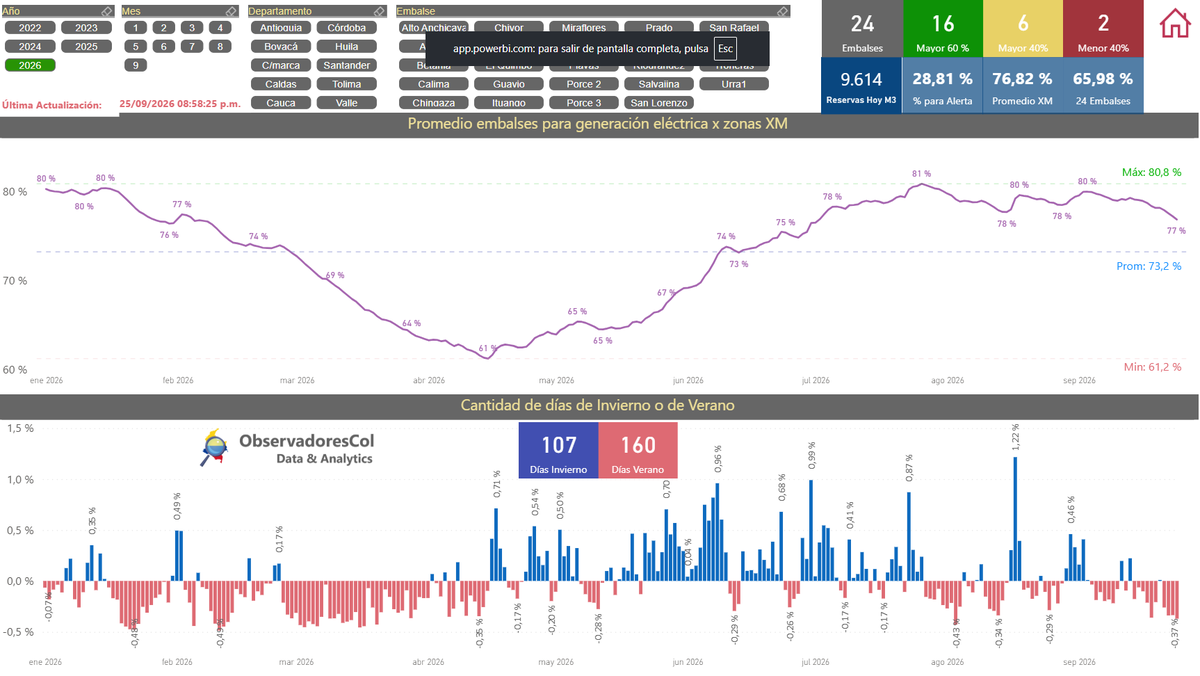Choose the Tolima department

[346, 84]
